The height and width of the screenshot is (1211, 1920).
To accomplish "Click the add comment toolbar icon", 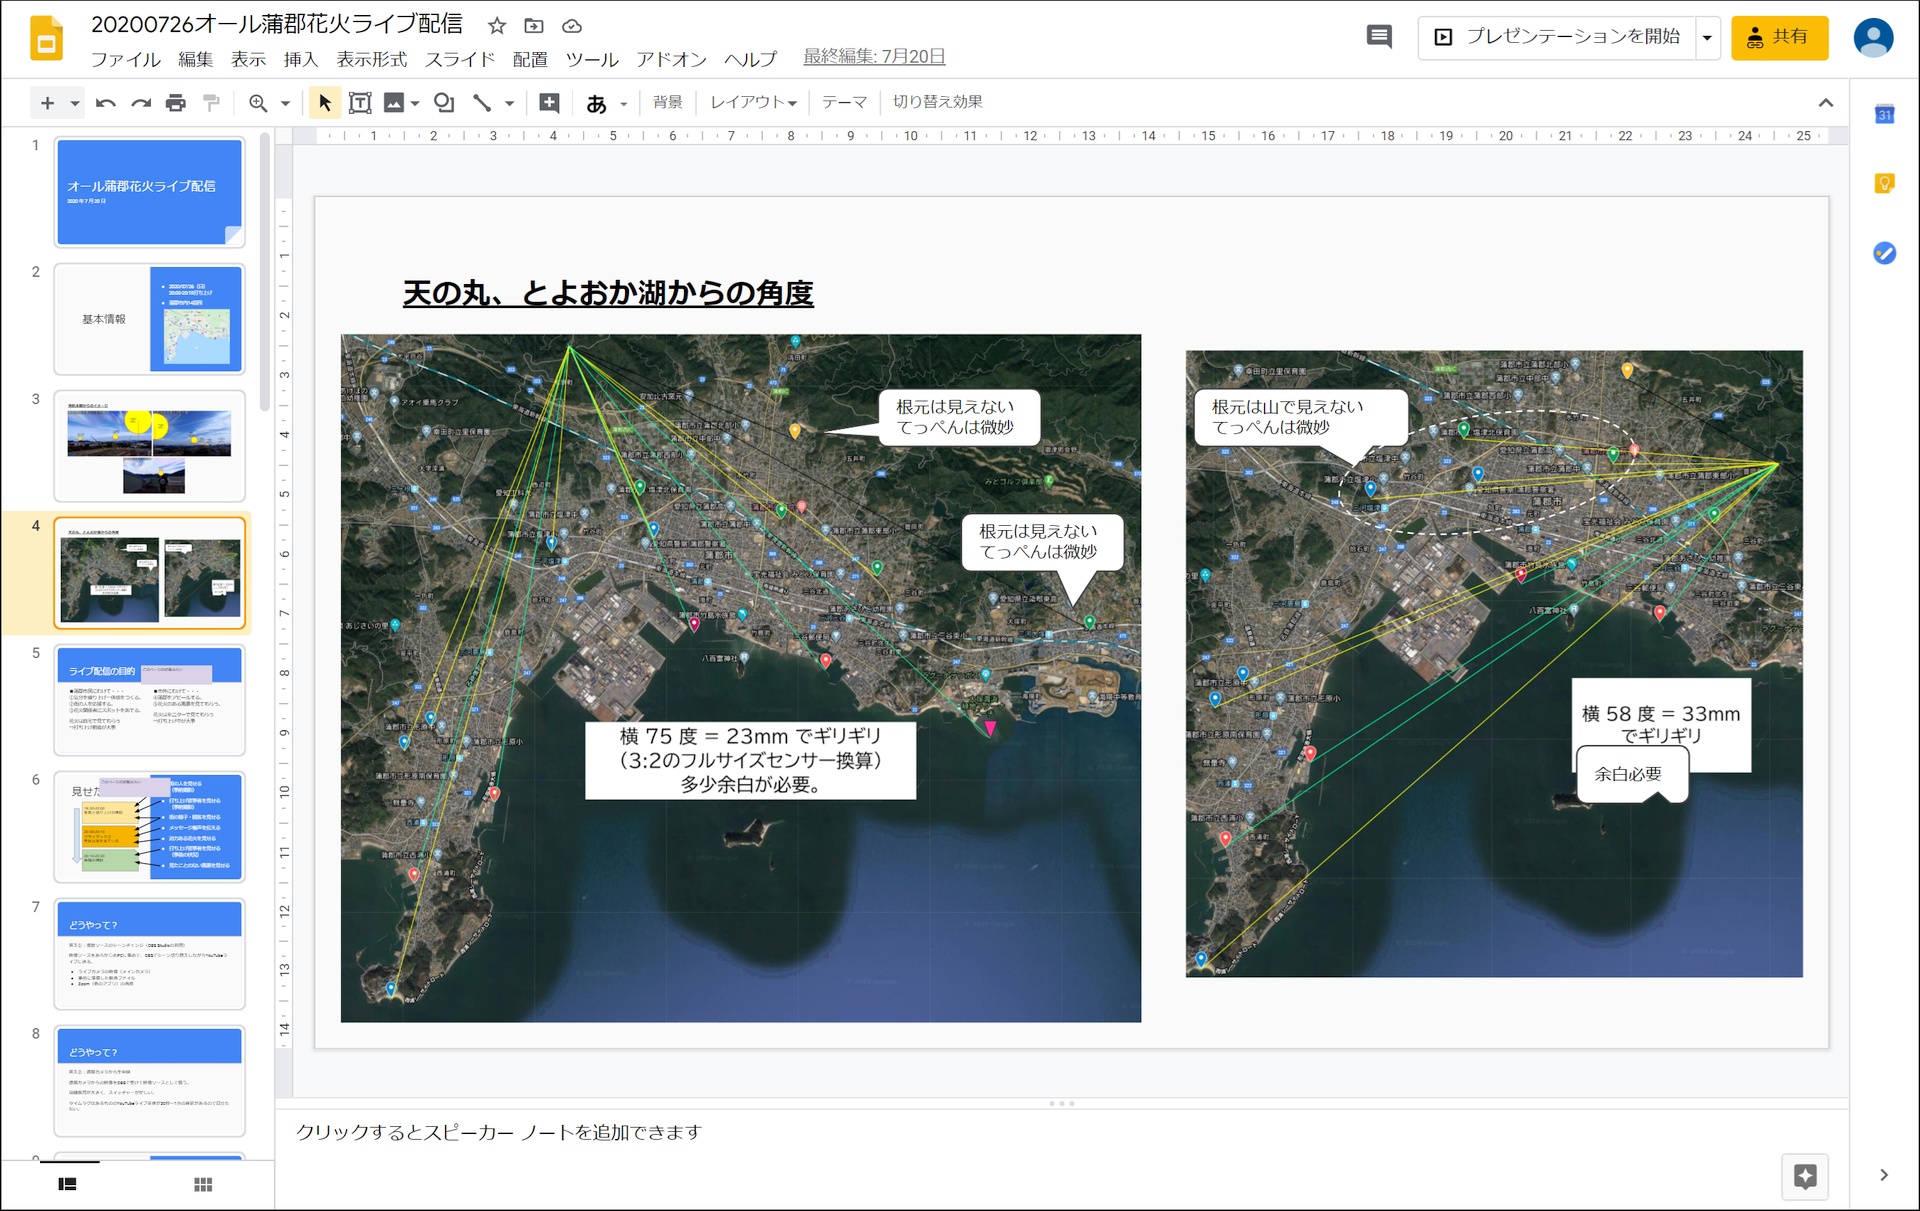I will tap(549, 103).
